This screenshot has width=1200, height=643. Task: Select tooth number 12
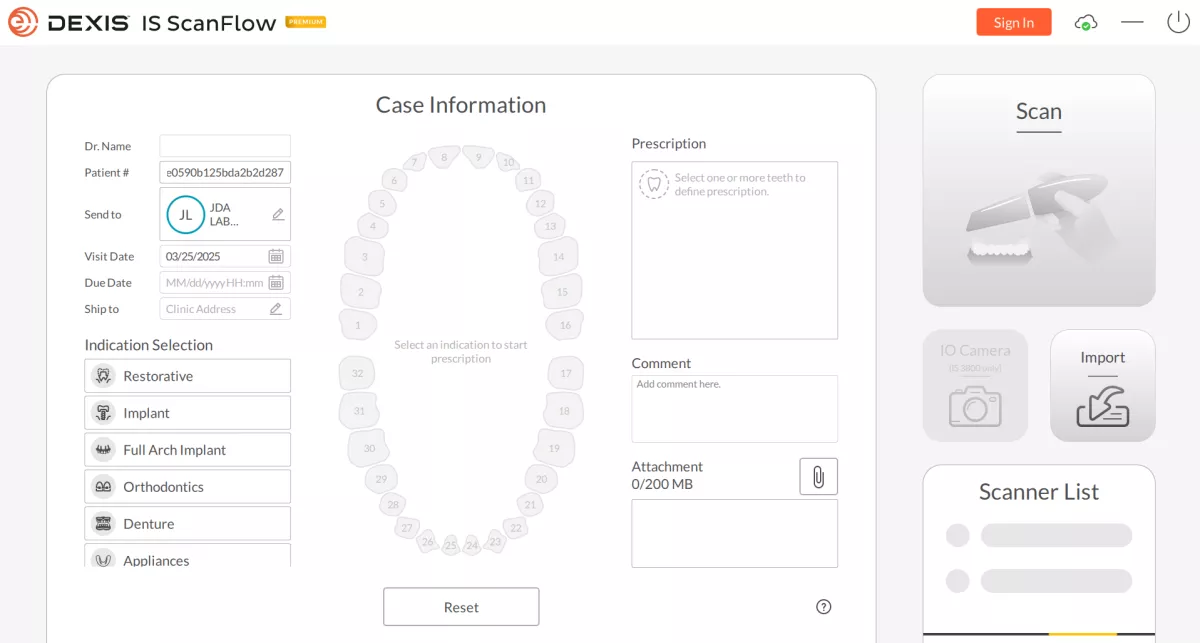[540, 203]
